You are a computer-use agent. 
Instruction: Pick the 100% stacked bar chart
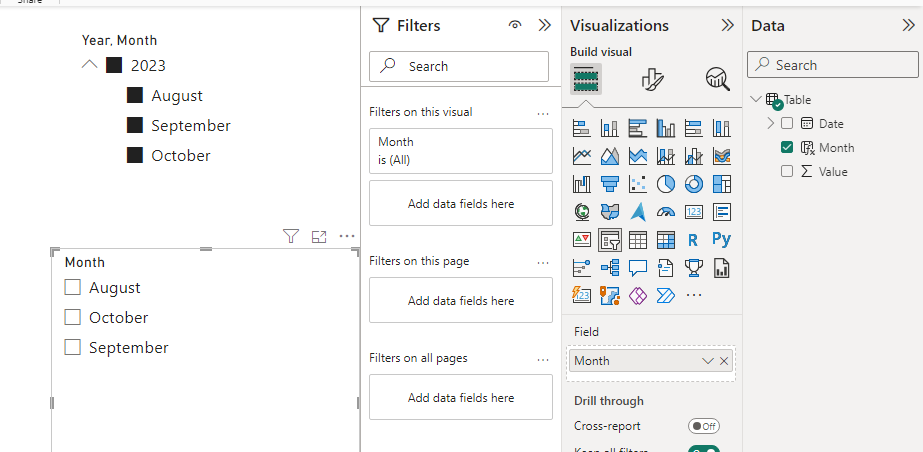point(693,128)
